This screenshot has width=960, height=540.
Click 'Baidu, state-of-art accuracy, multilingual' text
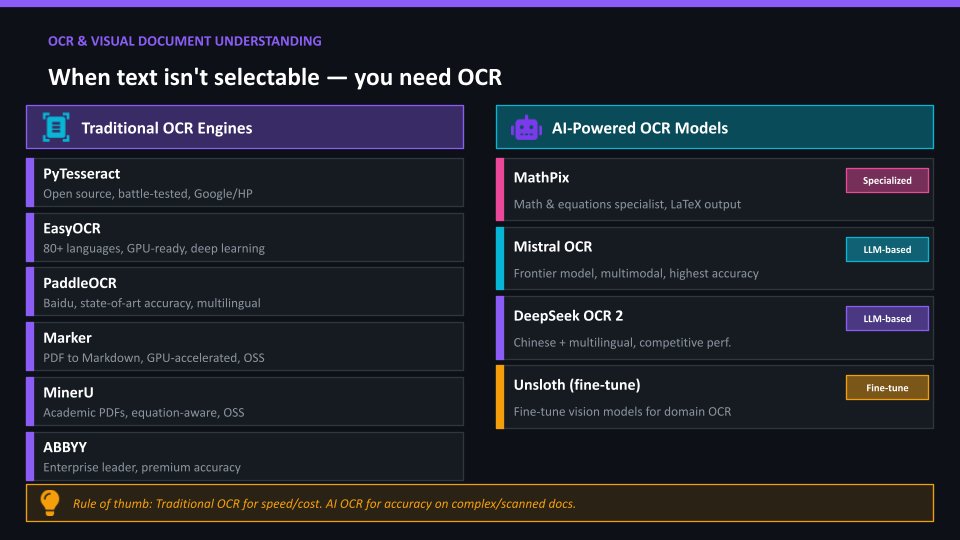(152, 303)
